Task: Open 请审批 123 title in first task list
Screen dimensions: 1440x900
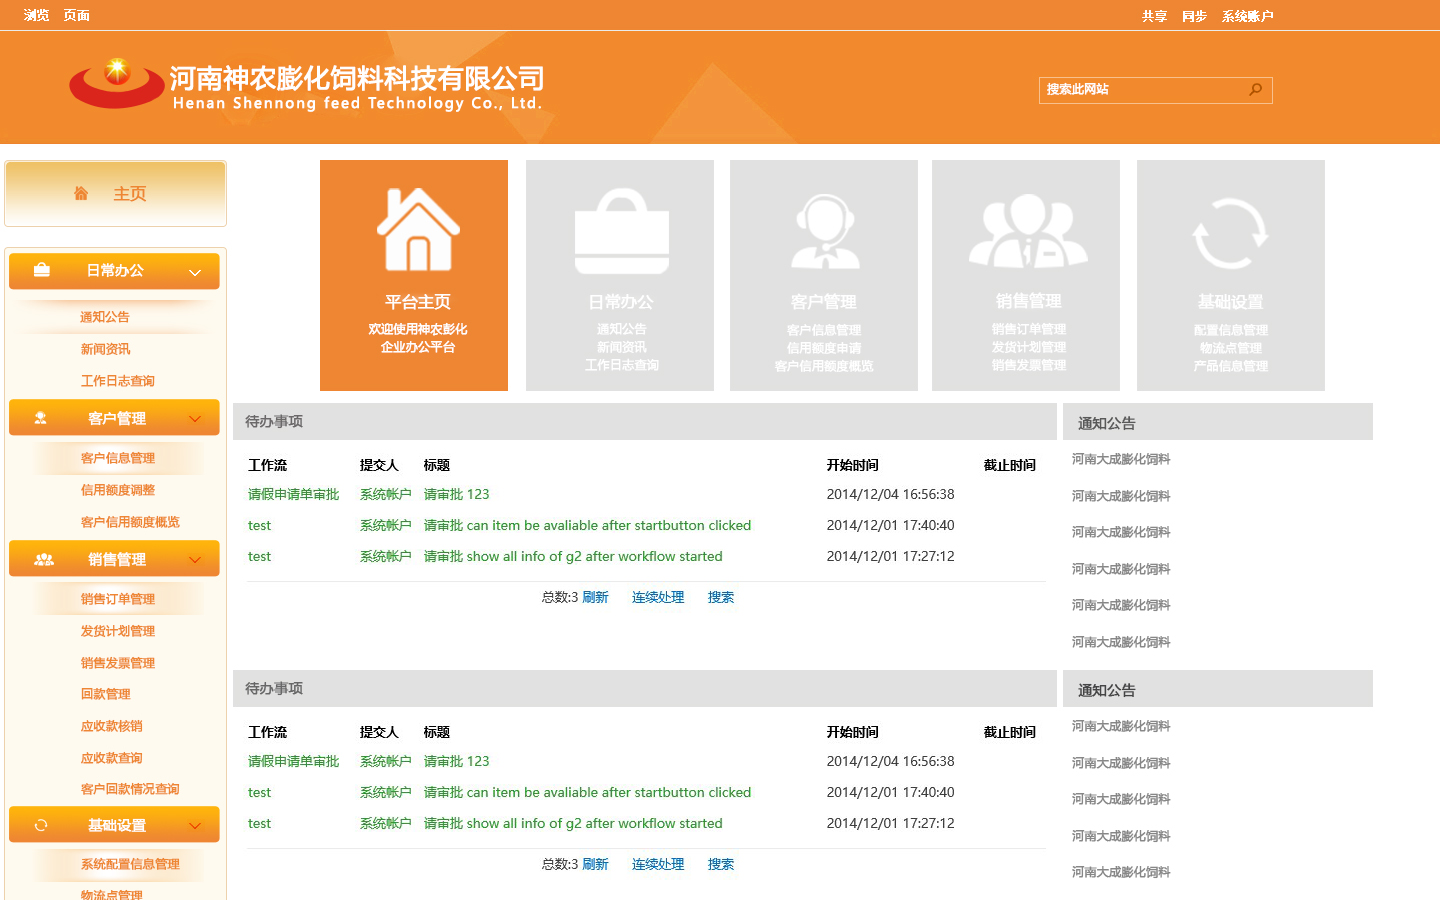Action: [x=457, y=494]
